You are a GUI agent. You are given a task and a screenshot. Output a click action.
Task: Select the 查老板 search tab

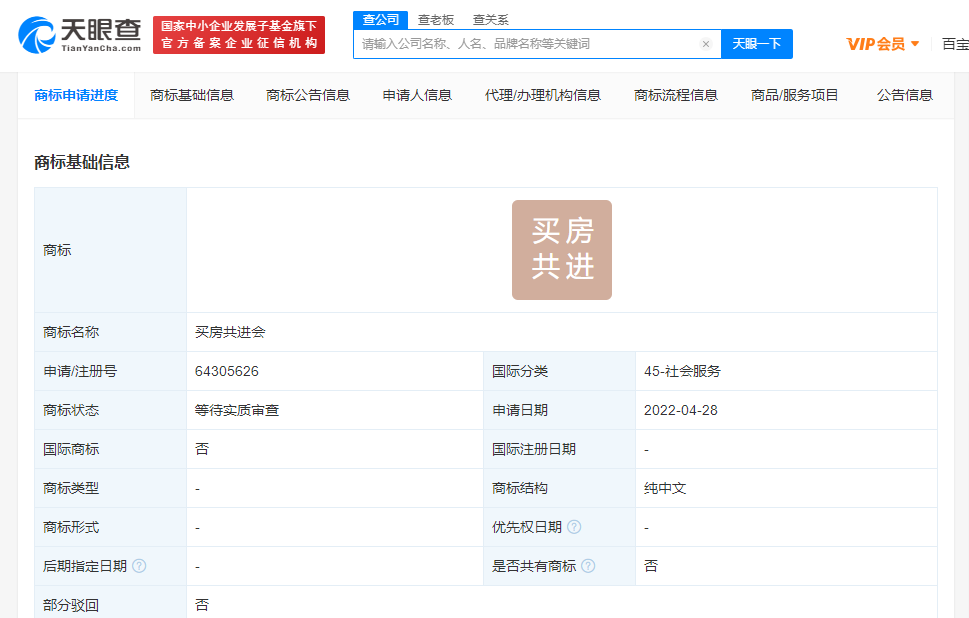[x=436, y=20]
